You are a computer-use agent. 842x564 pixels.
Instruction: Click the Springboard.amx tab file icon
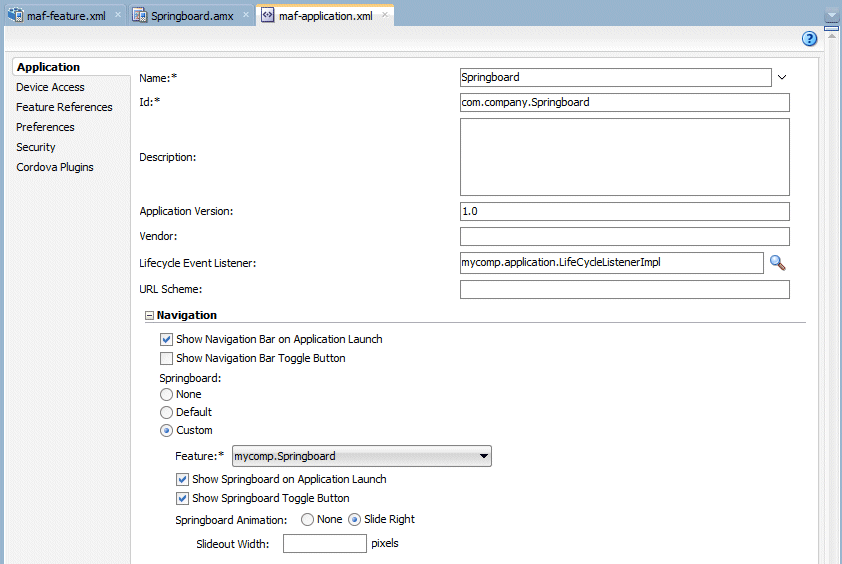(x=140, y=16)
